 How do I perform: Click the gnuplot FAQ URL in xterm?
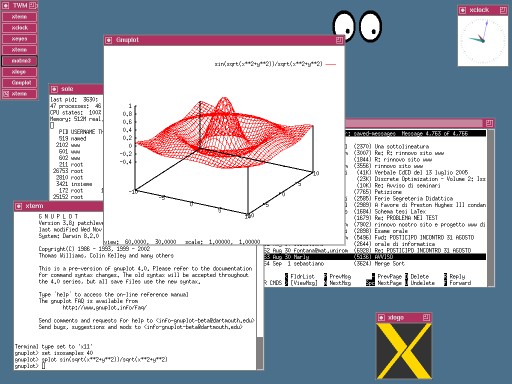pyautogui.click(x=105, y=308)
